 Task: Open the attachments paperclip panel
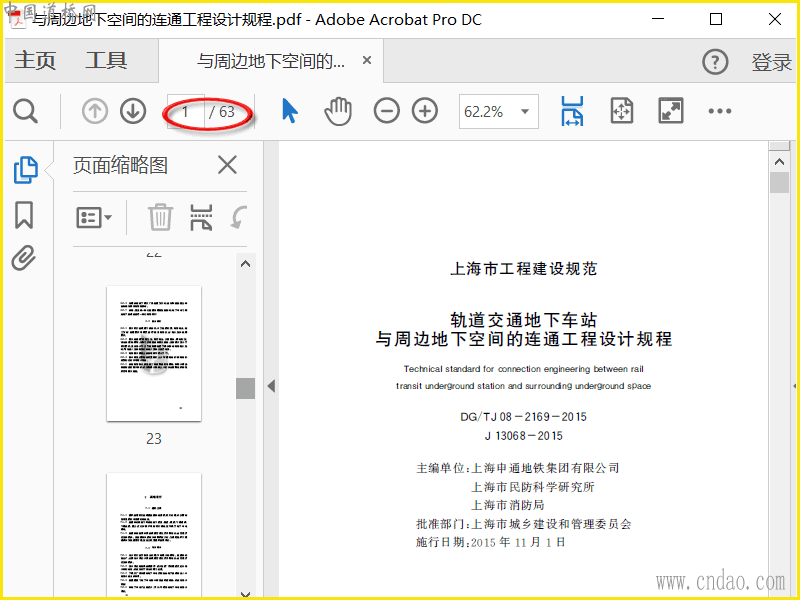24,258
